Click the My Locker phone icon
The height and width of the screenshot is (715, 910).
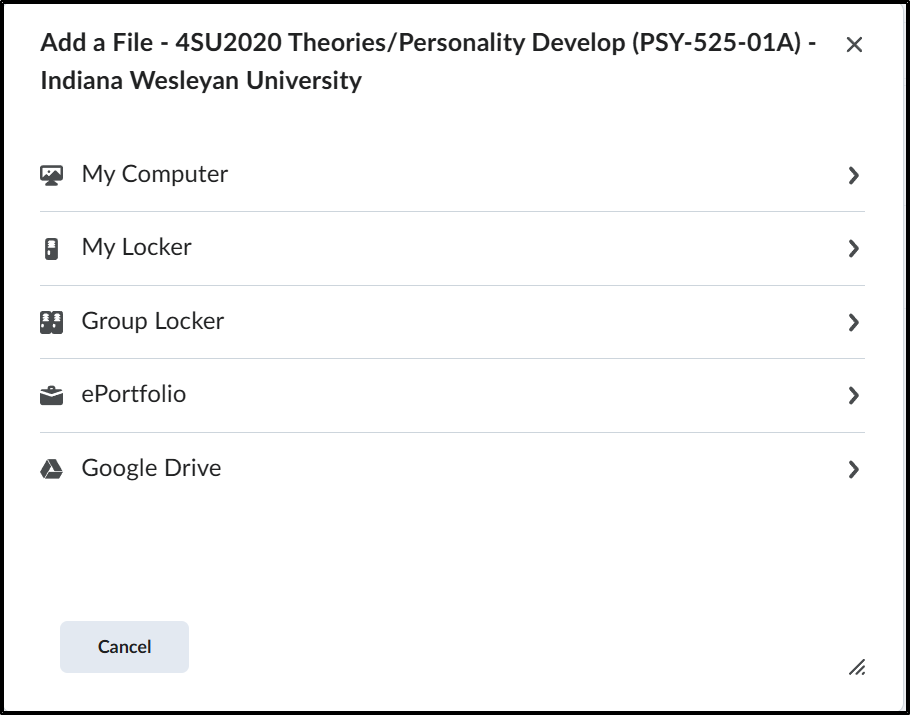[51, 247]
